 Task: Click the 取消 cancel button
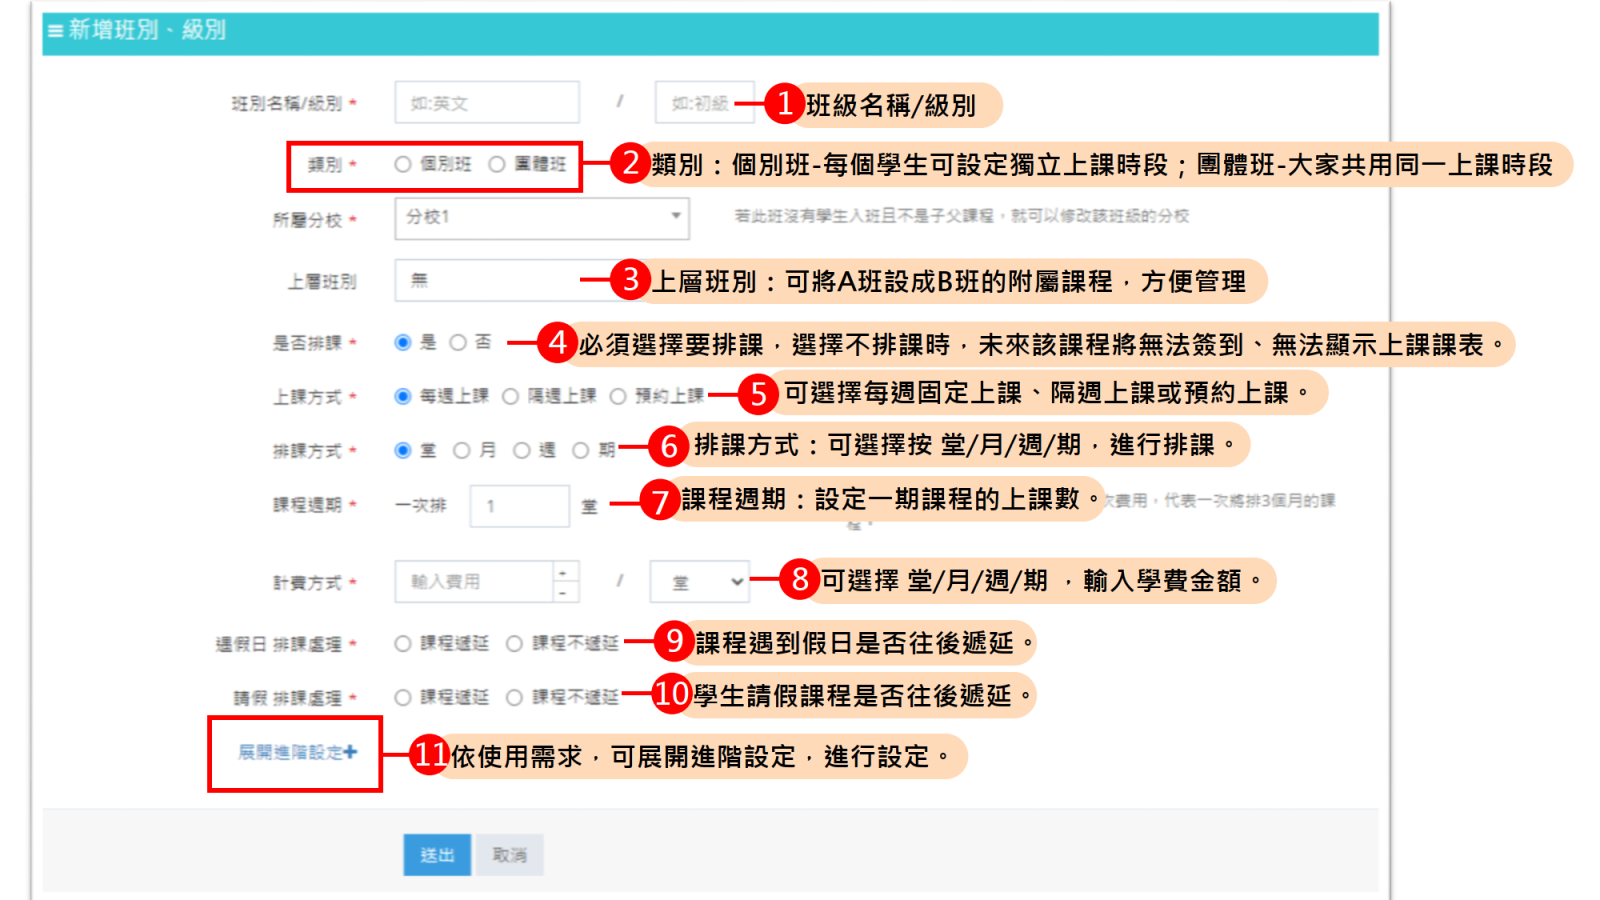tap(509, 855)
